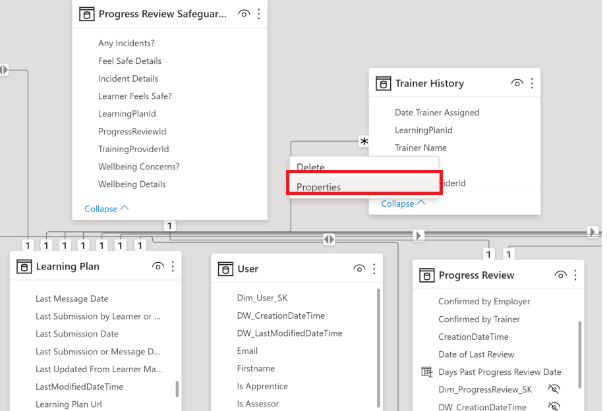Viewport: 607px width, 411px height.
Task: Click the filter direction marker at left edge
Action: point(4,70)
